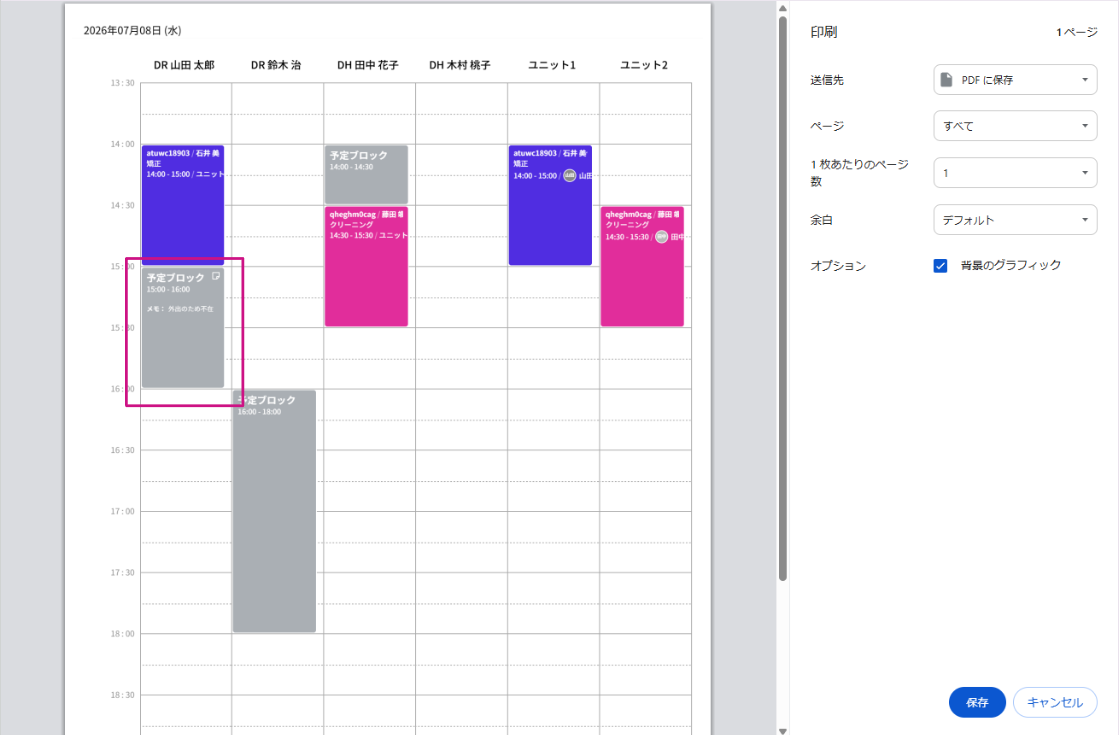Click the preview scrollbar up arrow

click(x=783, y=9)
